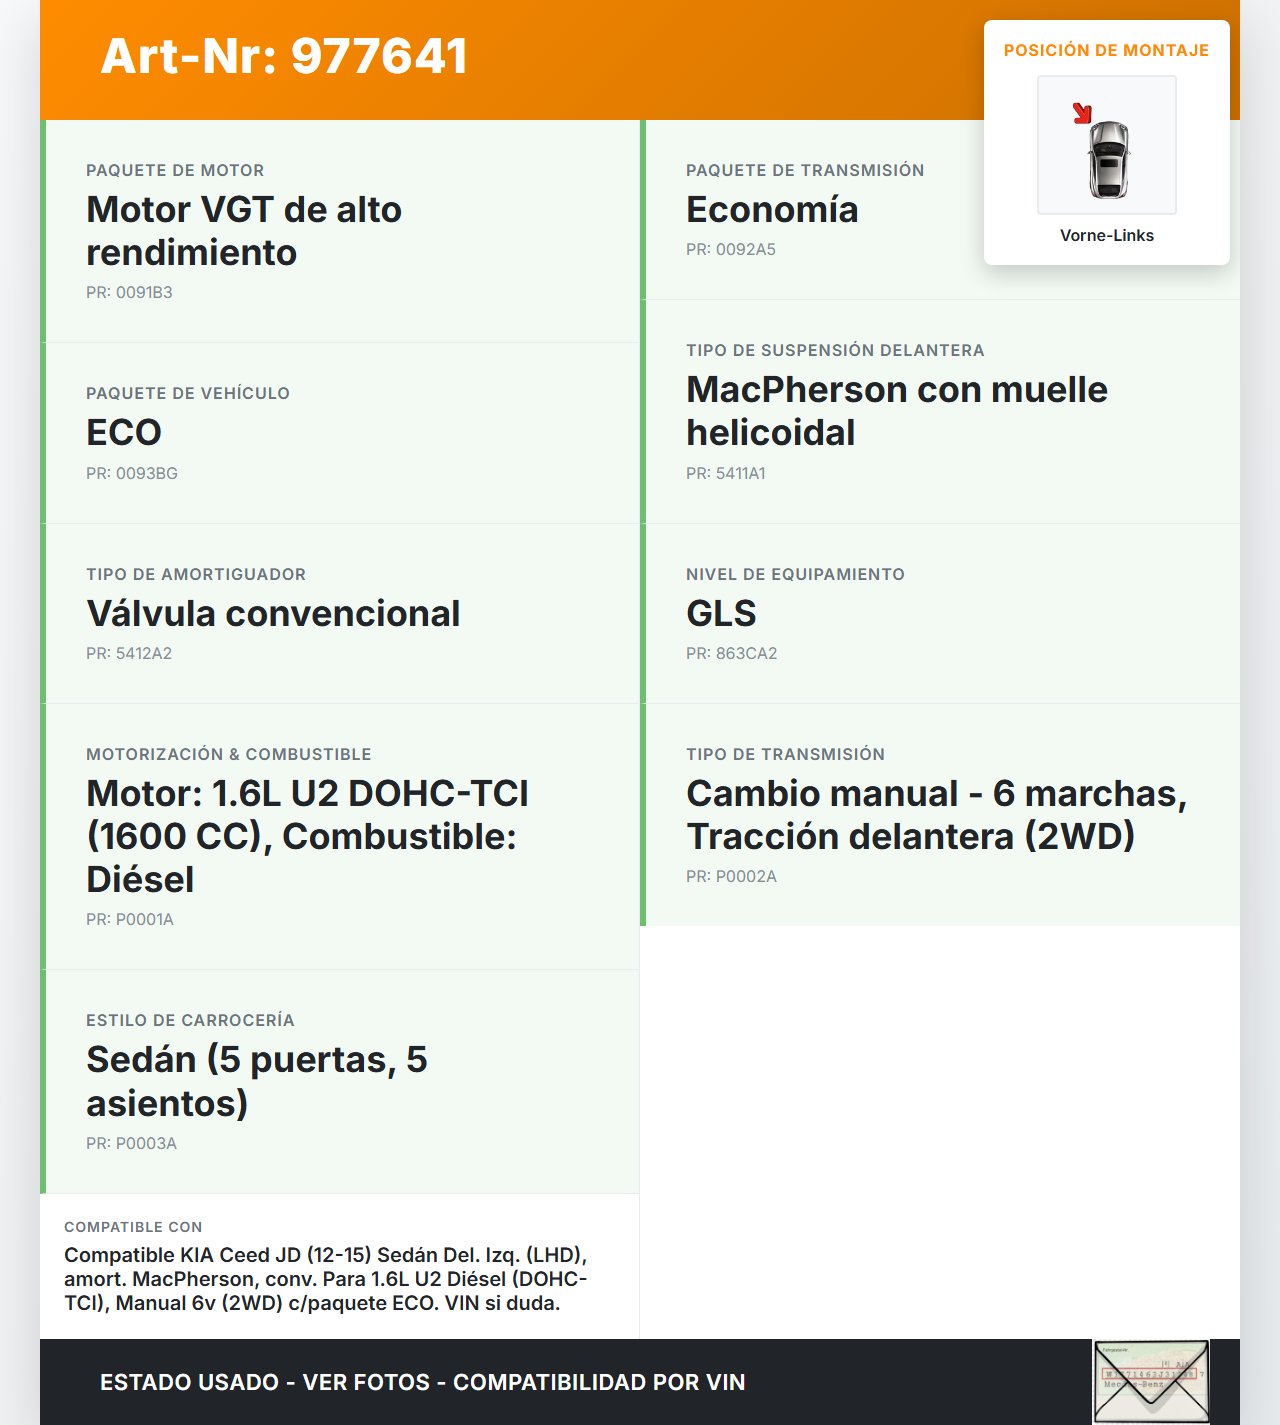Click the Cambio manual 6 marchas entry
The height and width of the screenshot is (1425, 1280).
[936, 815]
